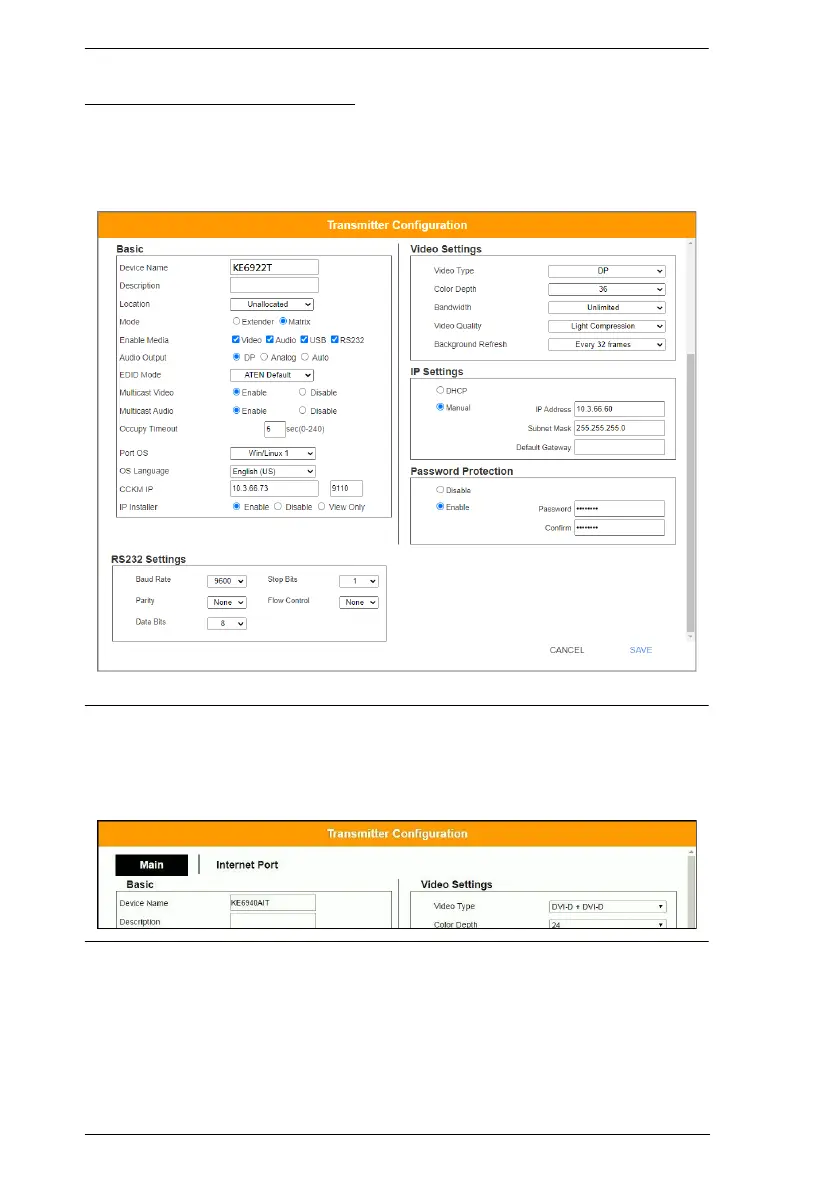
Task: Select the DHCP radio button
Action: point(440,390)
